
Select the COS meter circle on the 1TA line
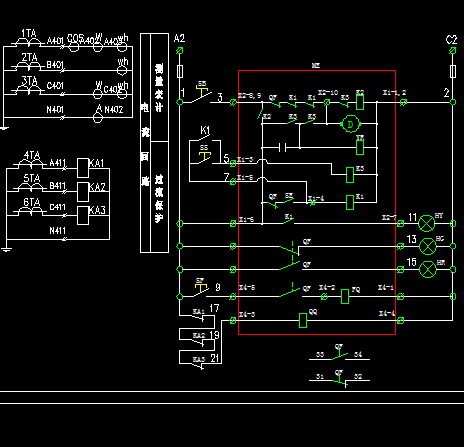(74, 47)
